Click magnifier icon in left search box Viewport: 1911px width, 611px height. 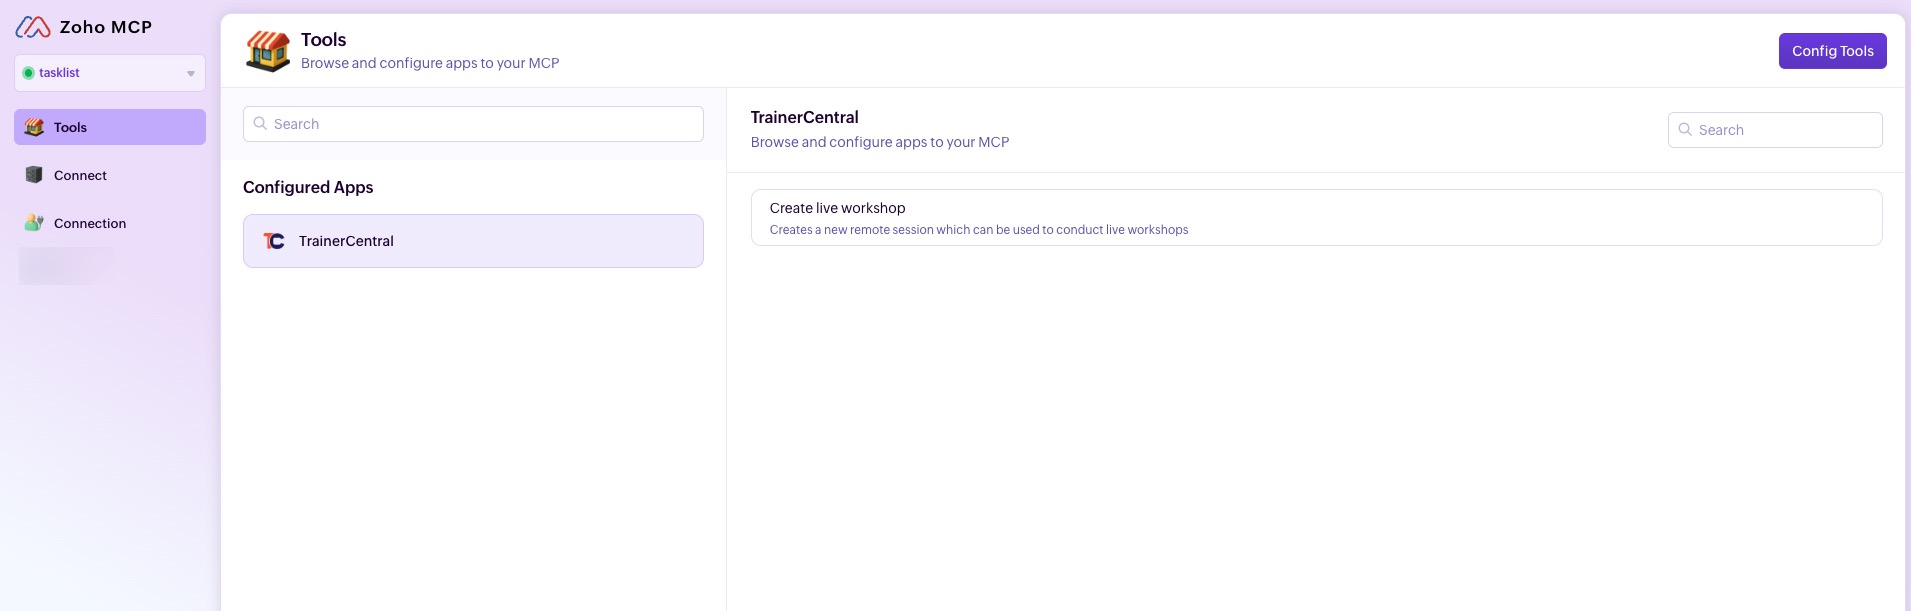(260, 124)
